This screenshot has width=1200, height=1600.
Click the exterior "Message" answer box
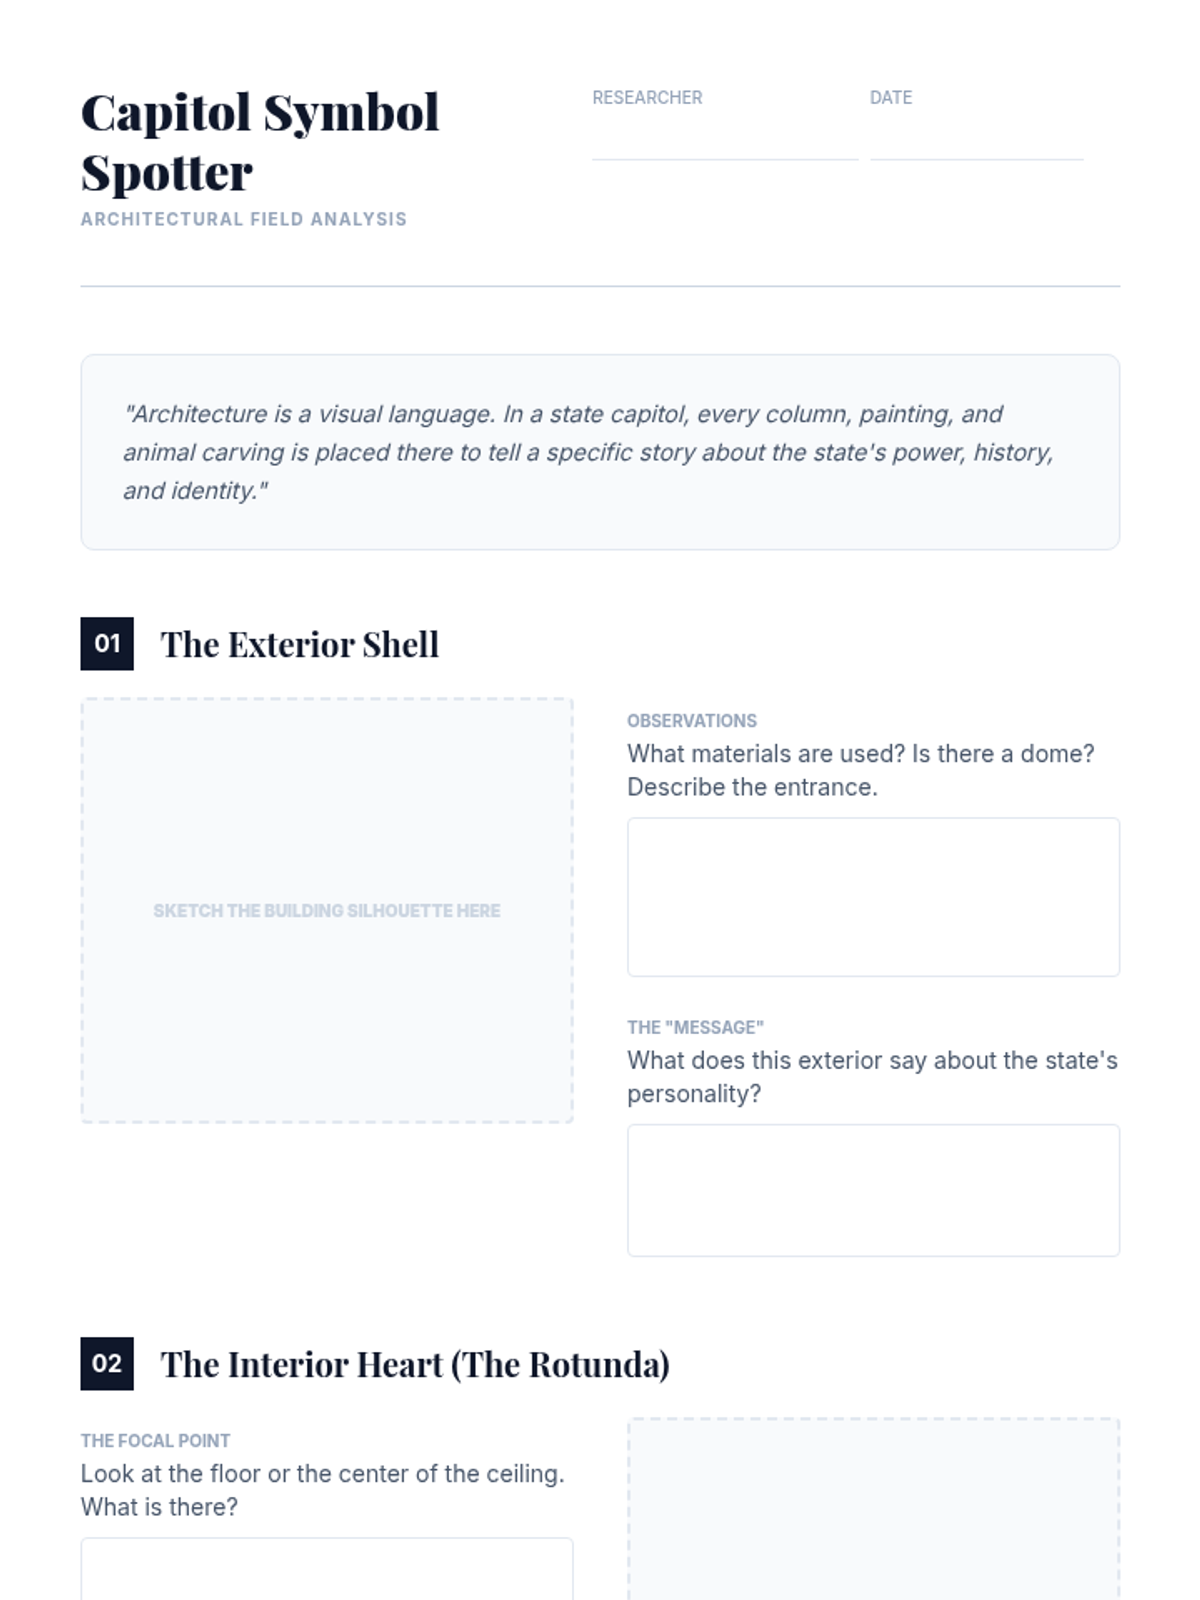873,1190
